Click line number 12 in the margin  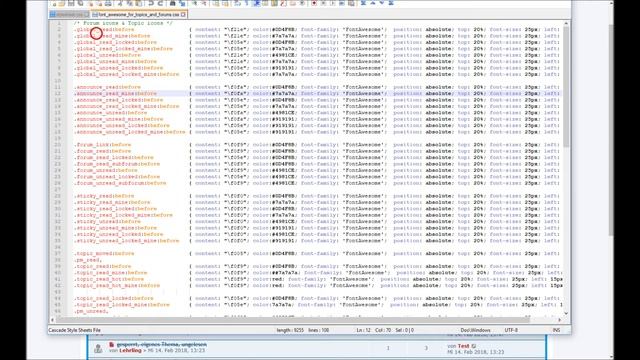point(58,93)
